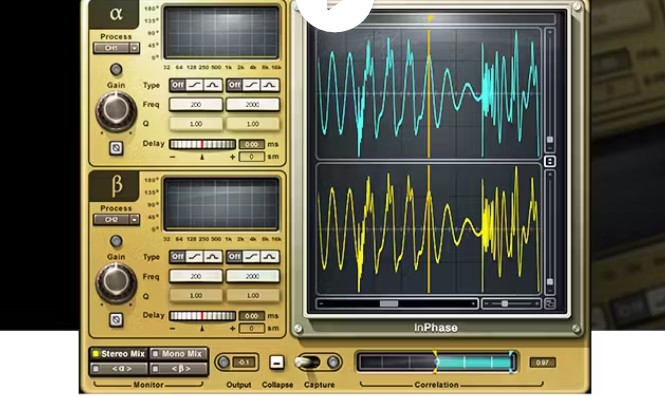Select bell filter type for beta first filter
Image resolution: width=665 pixels, height=397 pixels.
click(x=213, y=257)
